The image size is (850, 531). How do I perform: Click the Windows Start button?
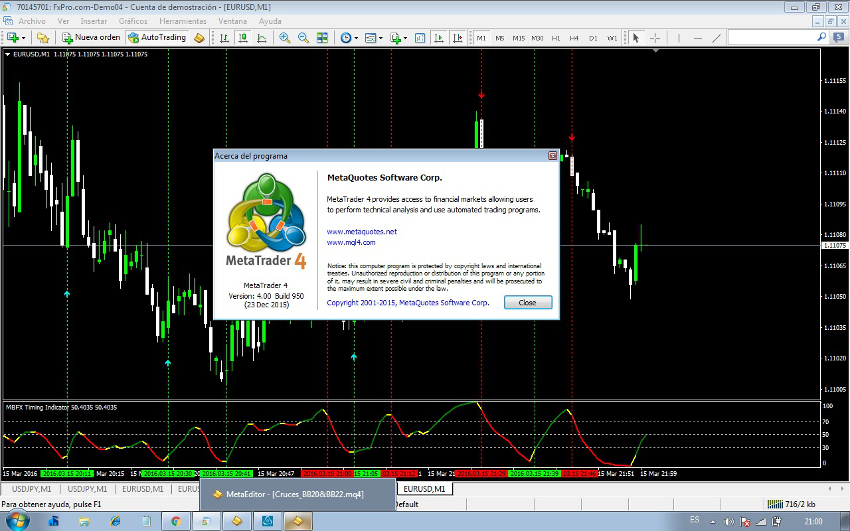click(17, 520)
